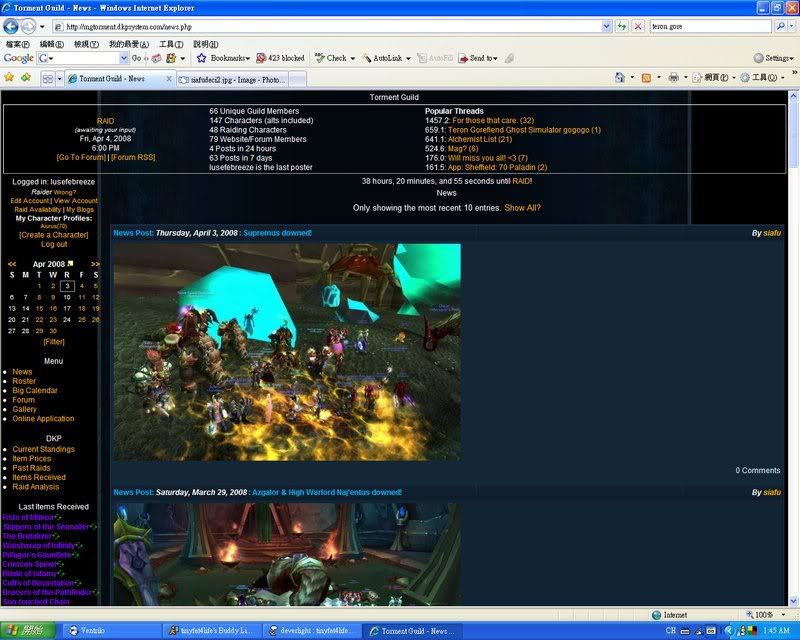The image size is (800, 640).
Task: Click Add to Favorites star-plus icon
Action: click(x=26, y=78)
